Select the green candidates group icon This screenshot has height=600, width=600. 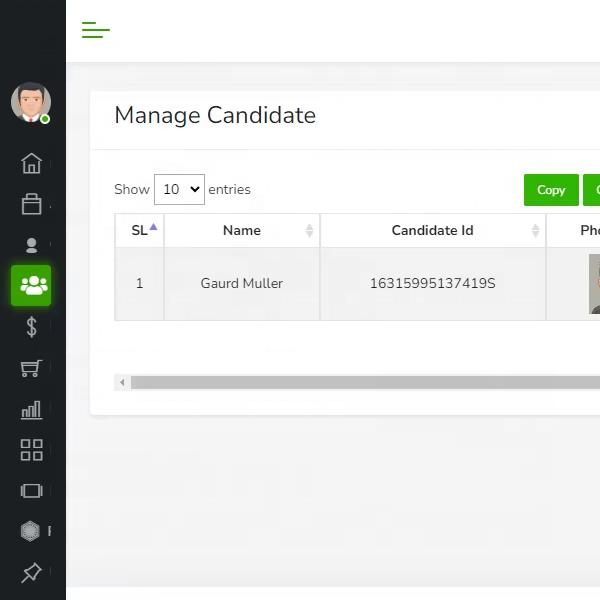32,286
